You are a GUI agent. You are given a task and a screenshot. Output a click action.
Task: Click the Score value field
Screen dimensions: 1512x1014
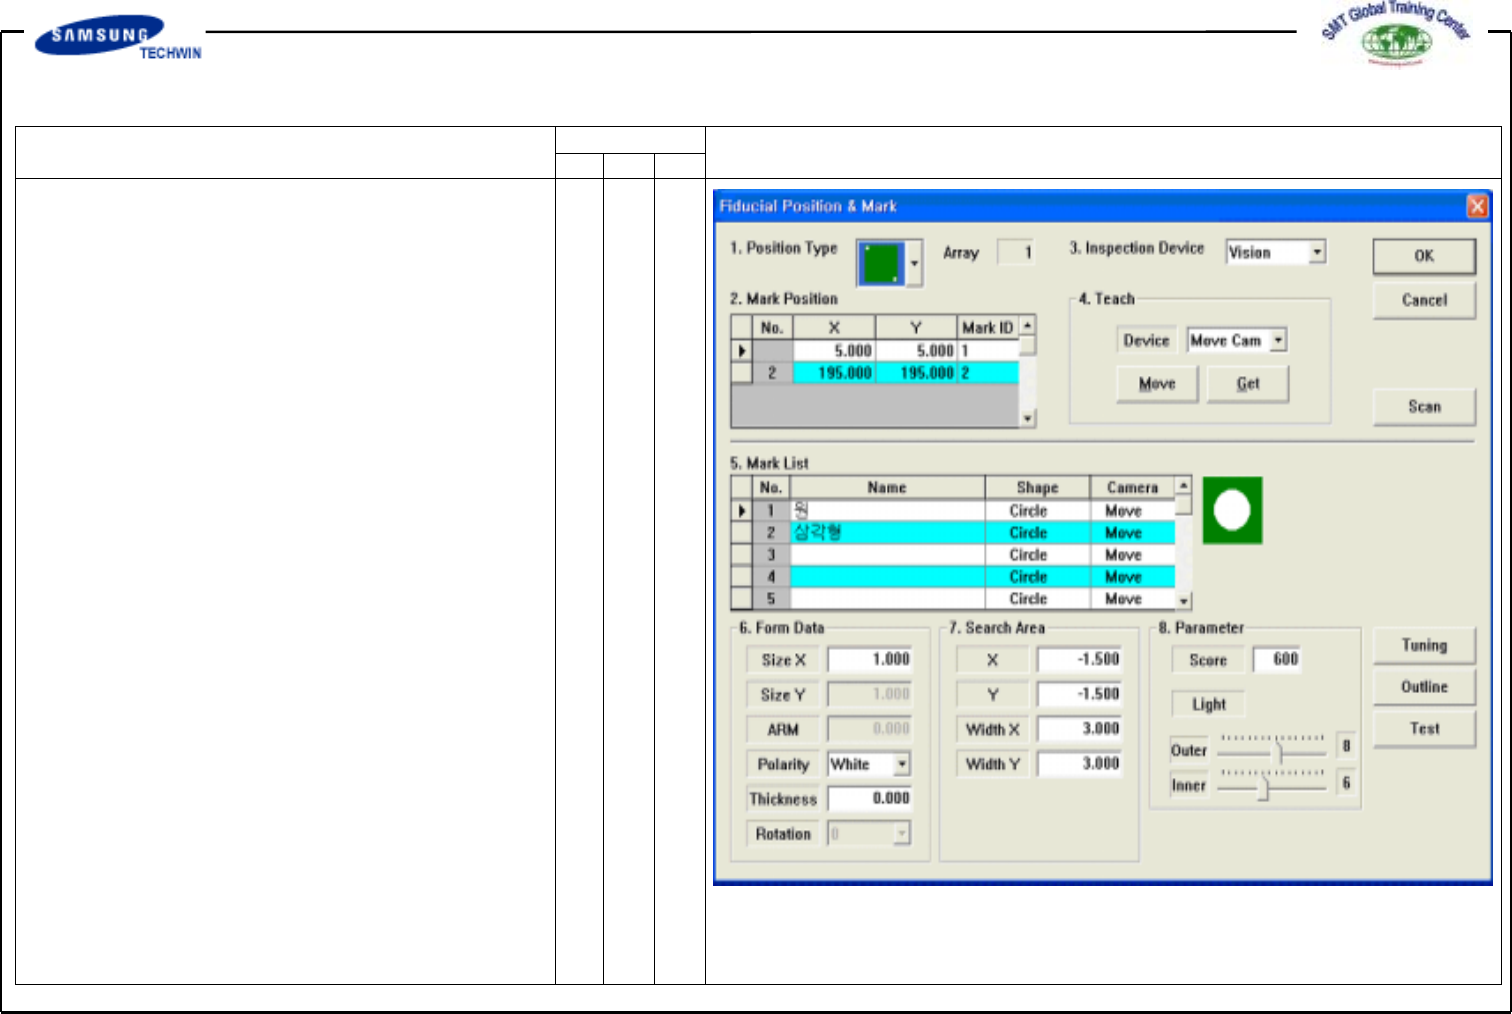tap(1277, 660)
